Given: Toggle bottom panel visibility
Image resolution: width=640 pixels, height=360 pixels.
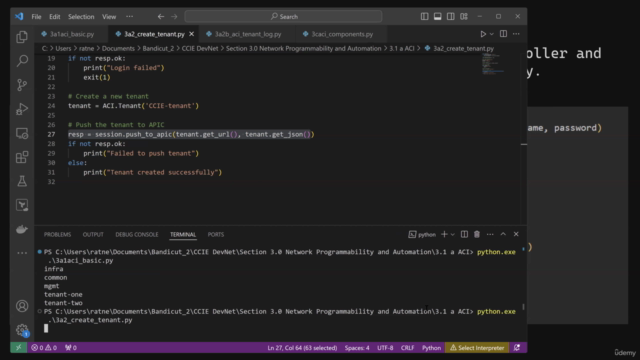Looking at the screenshot, I should click(x=438, y=16).
